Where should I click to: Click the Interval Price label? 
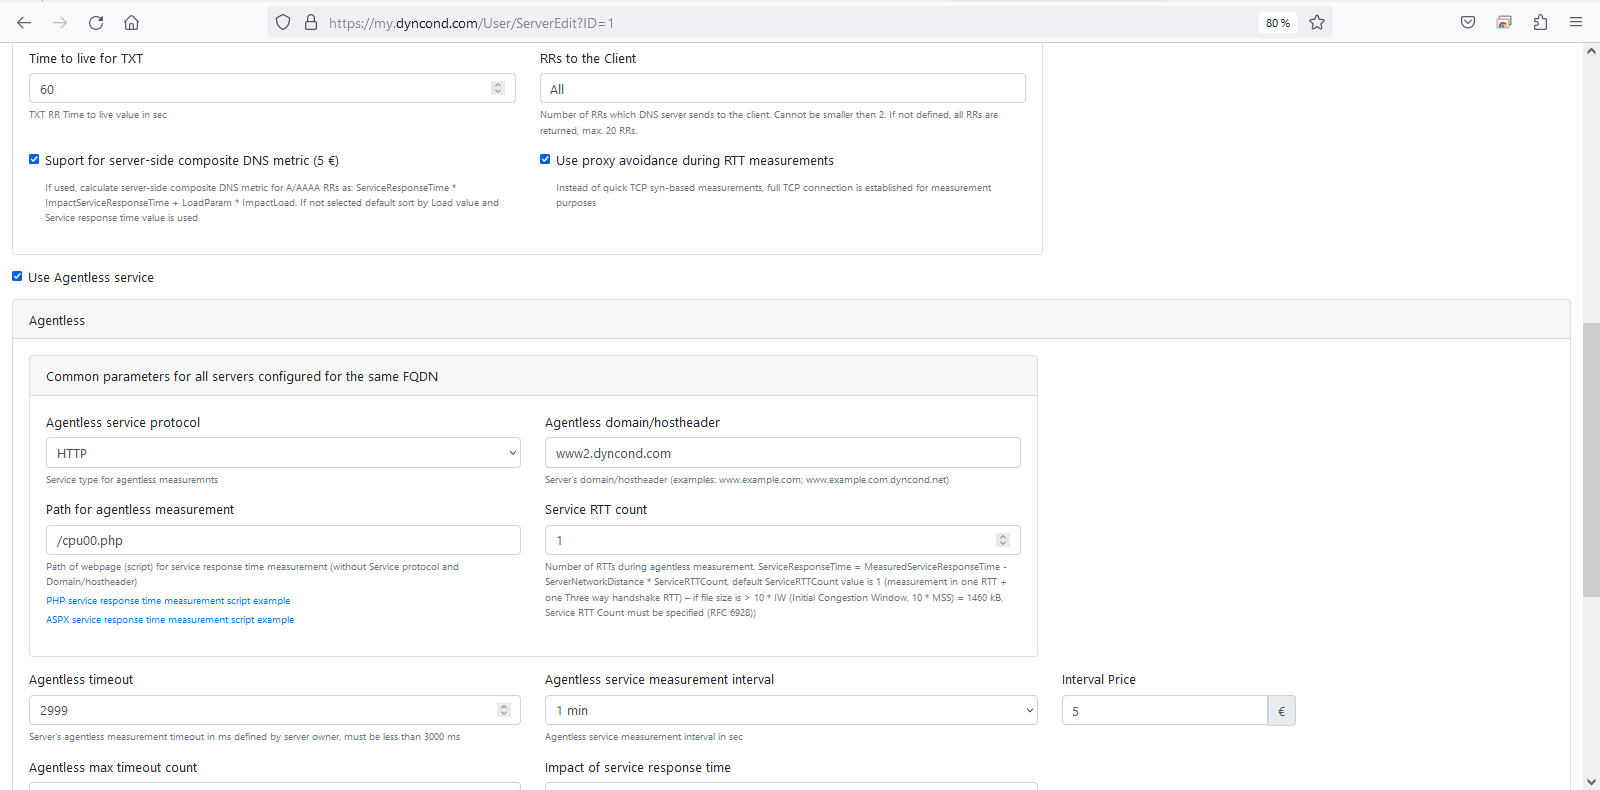coord(1099,680)
